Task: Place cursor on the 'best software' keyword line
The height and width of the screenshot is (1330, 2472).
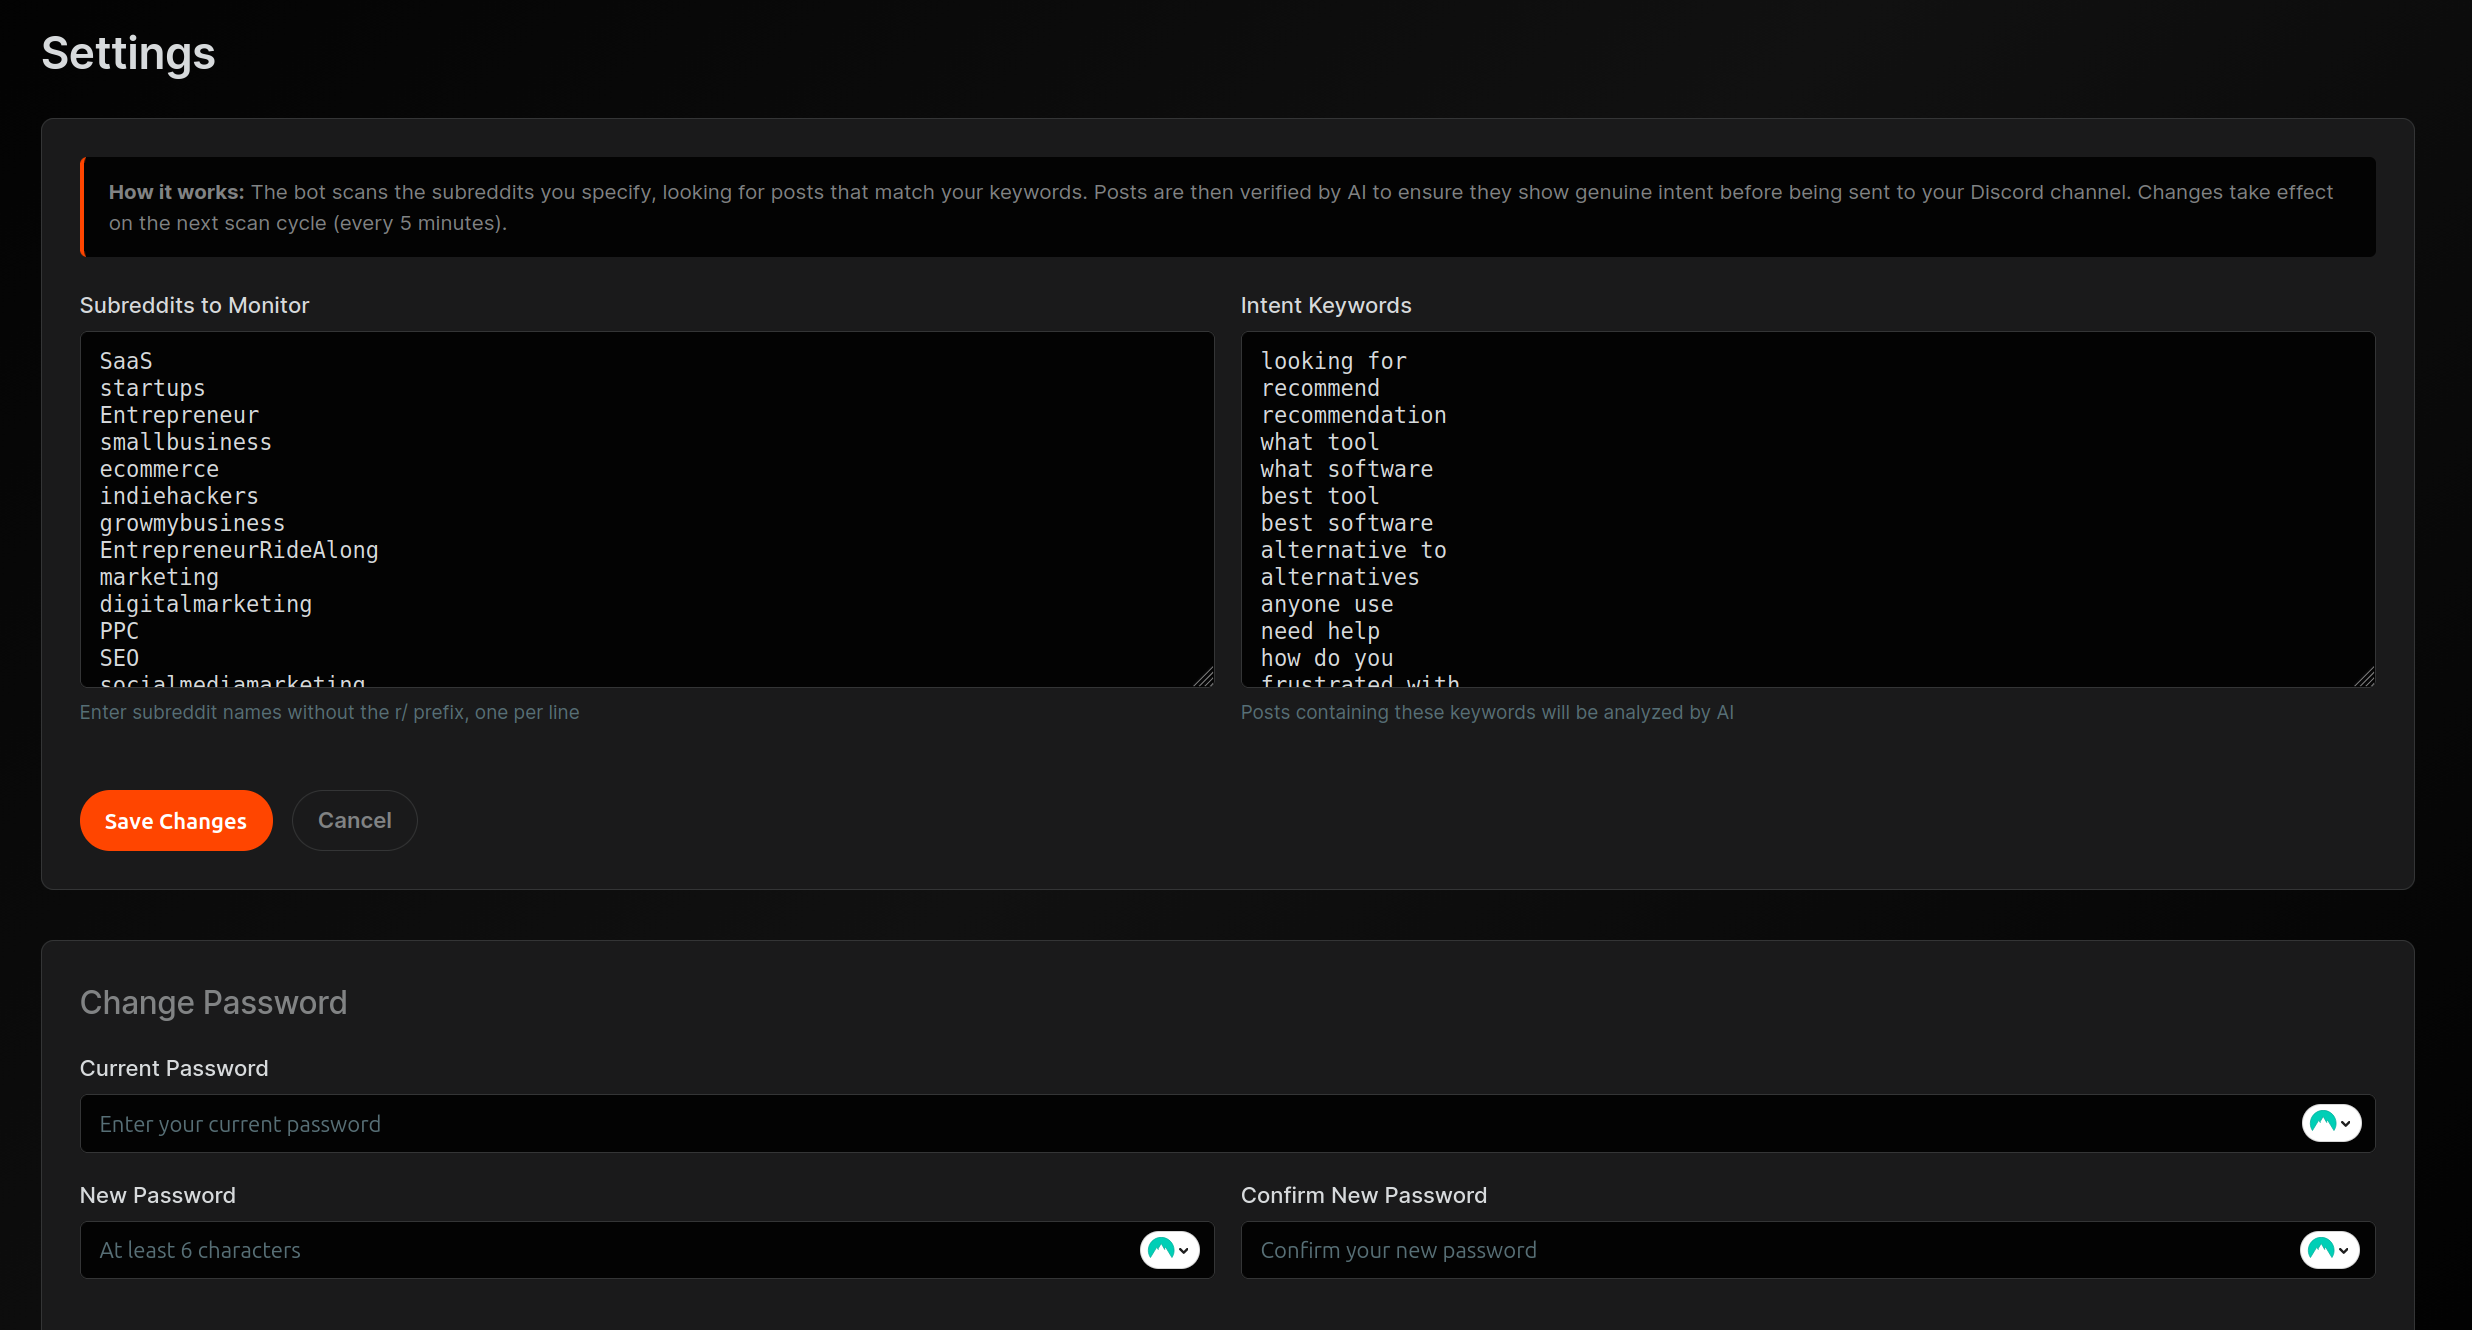Action: [1346, 523]
